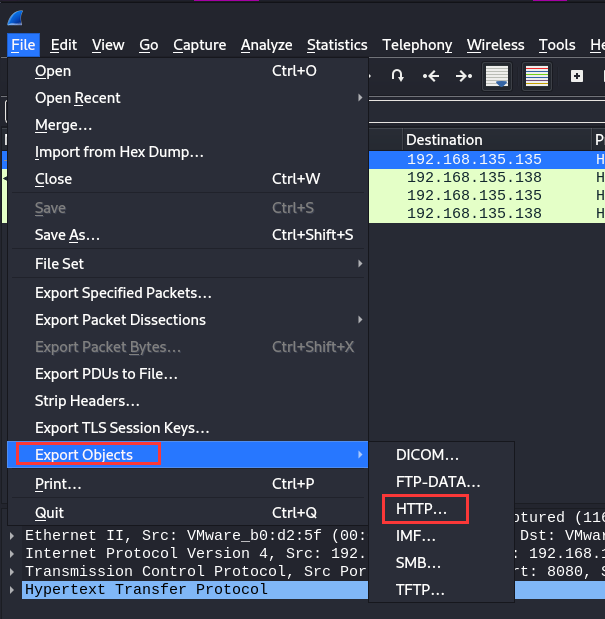
Task: Select the Open Recent menu entry
Action: click(x=188, y=98)
